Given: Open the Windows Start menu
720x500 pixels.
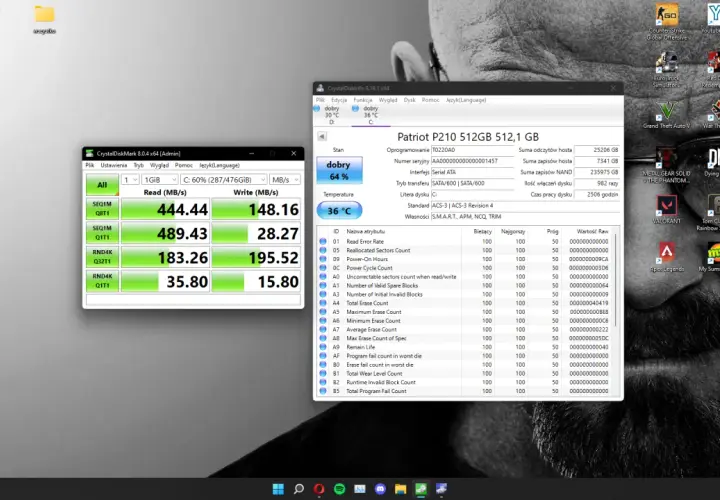Looking at the screenshot, I should pyautogui.click(x=278, y=489).
